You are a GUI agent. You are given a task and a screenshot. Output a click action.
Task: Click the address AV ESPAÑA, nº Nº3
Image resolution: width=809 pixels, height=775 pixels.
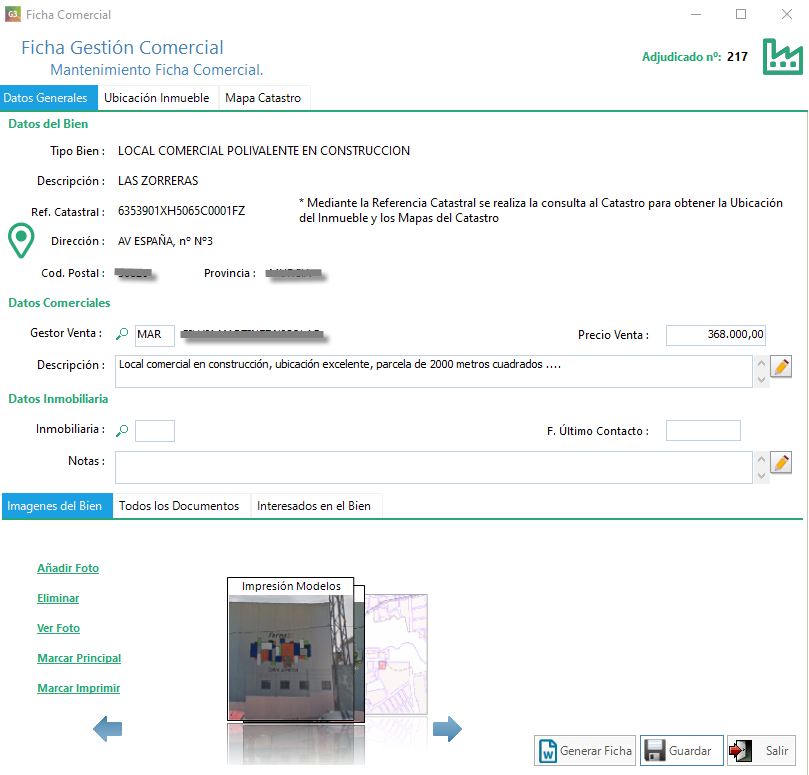(165, 241)
